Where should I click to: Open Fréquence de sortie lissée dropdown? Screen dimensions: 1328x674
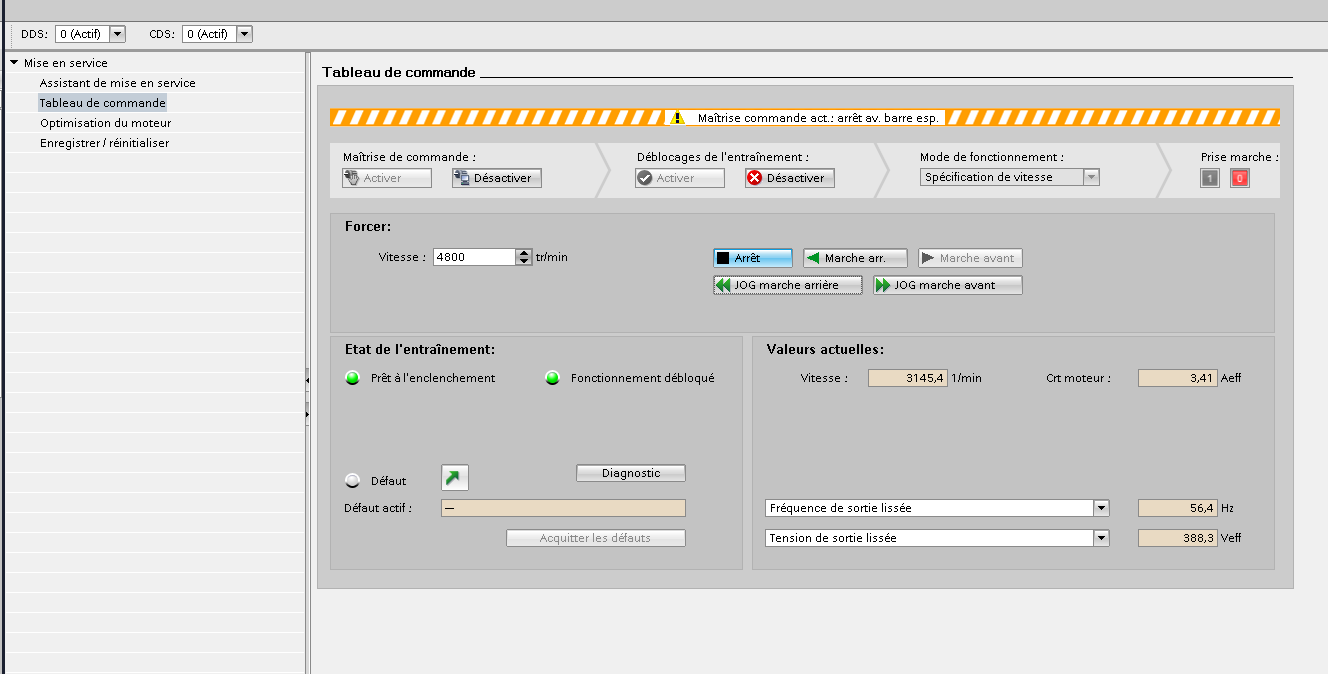(x=1101, y=508)
